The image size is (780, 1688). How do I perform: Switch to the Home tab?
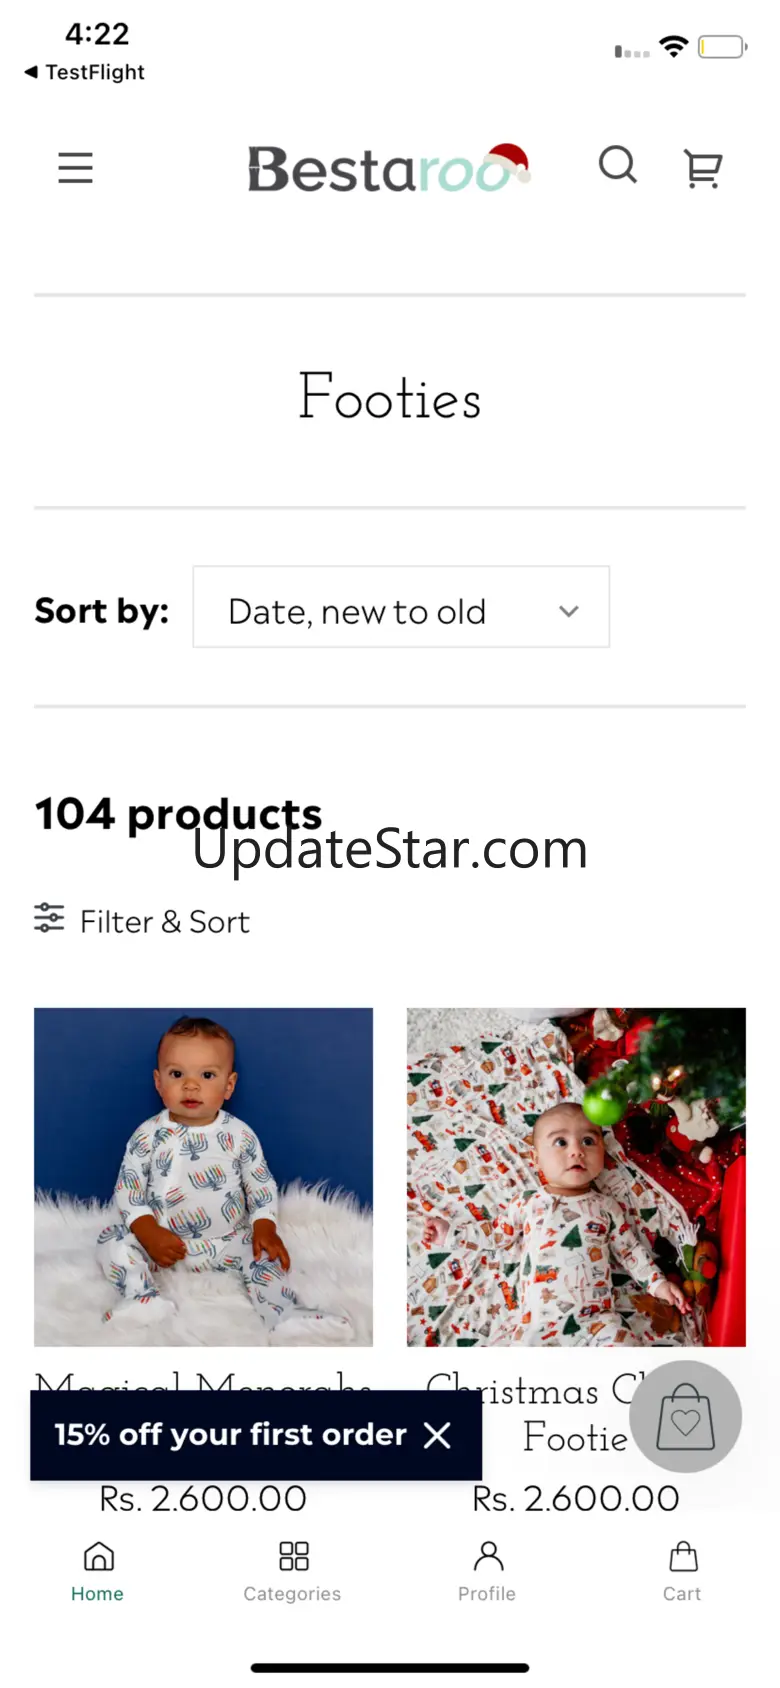click(x=98, y=1570)
